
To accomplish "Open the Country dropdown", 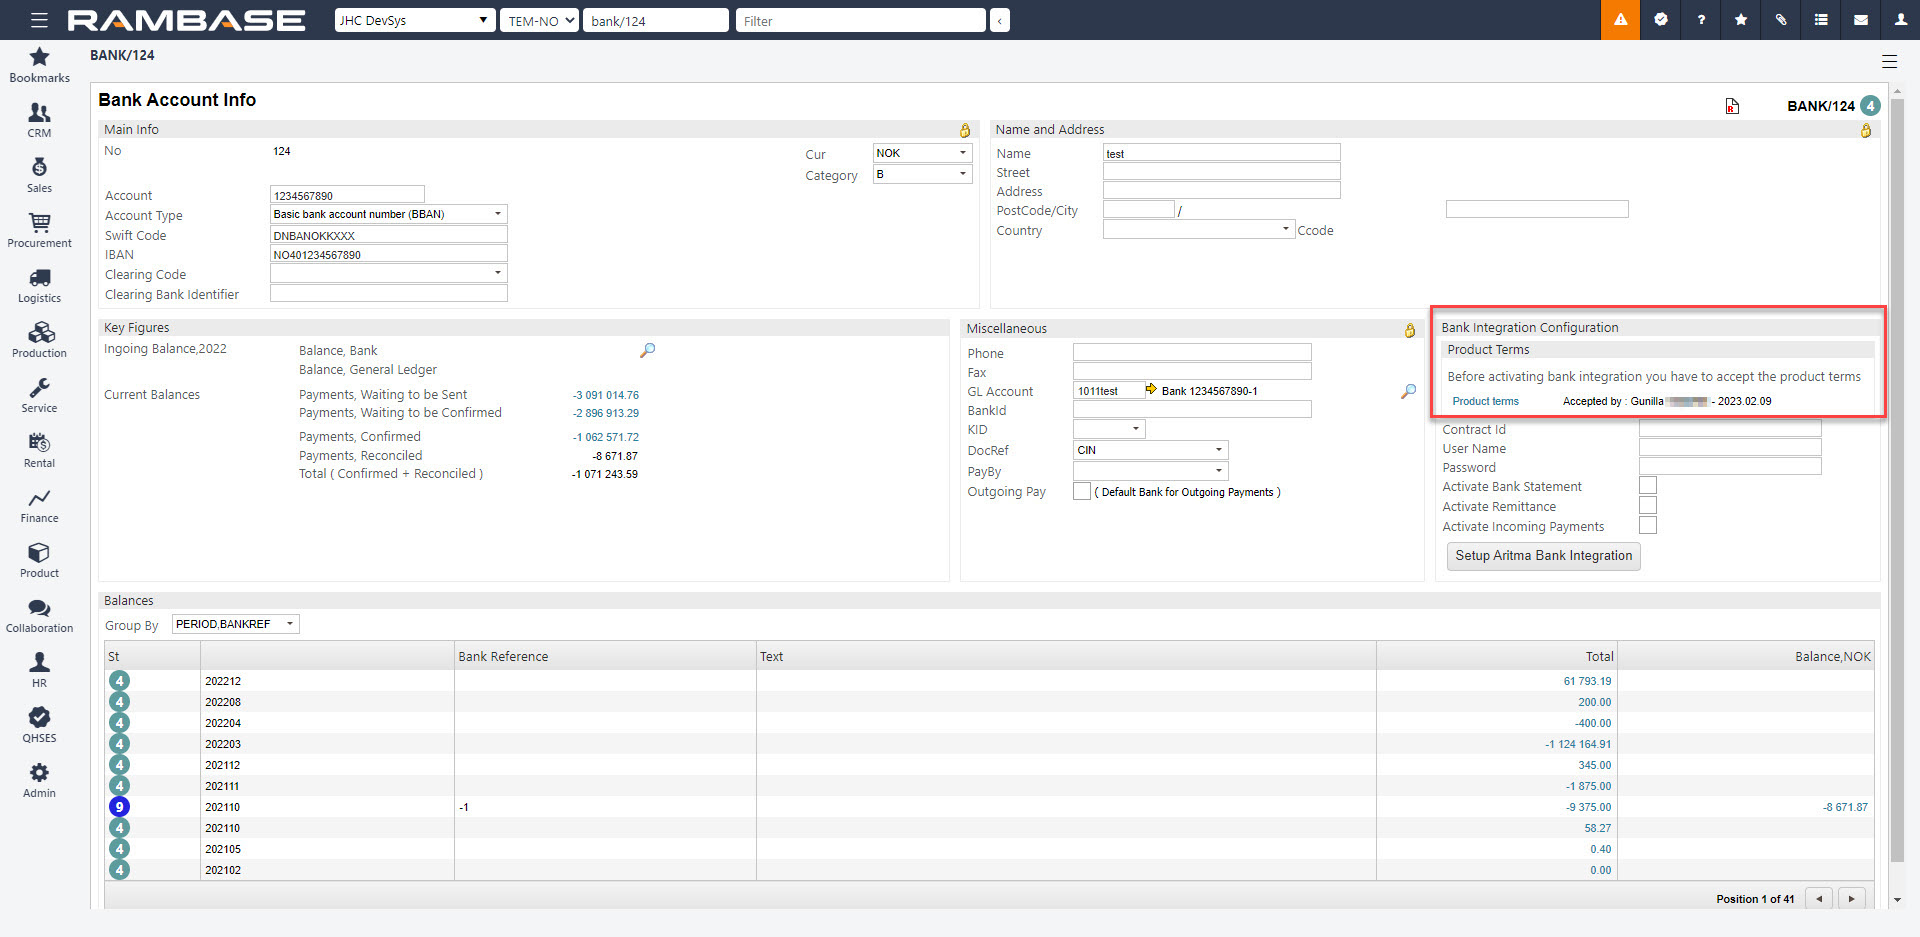I will click(x=1199, y=229).
